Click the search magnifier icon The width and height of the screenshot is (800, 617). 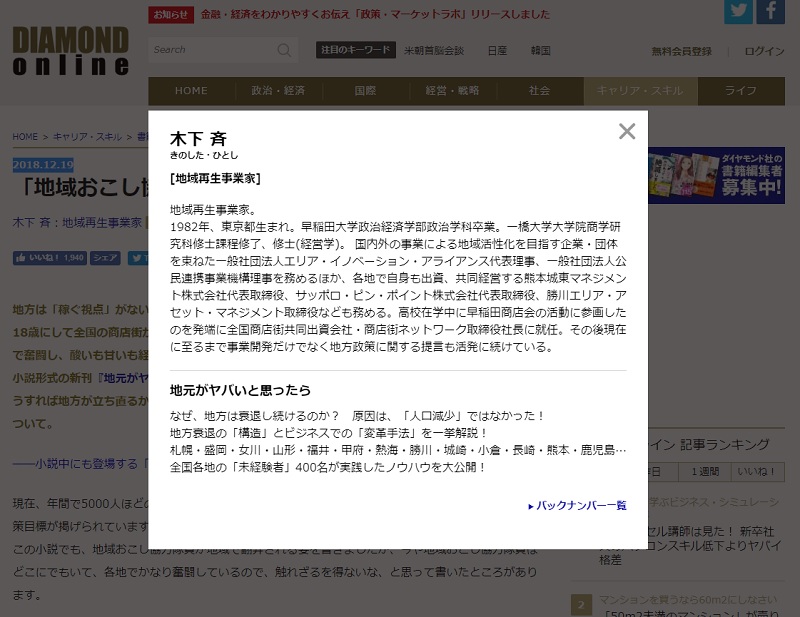[284, 50]
